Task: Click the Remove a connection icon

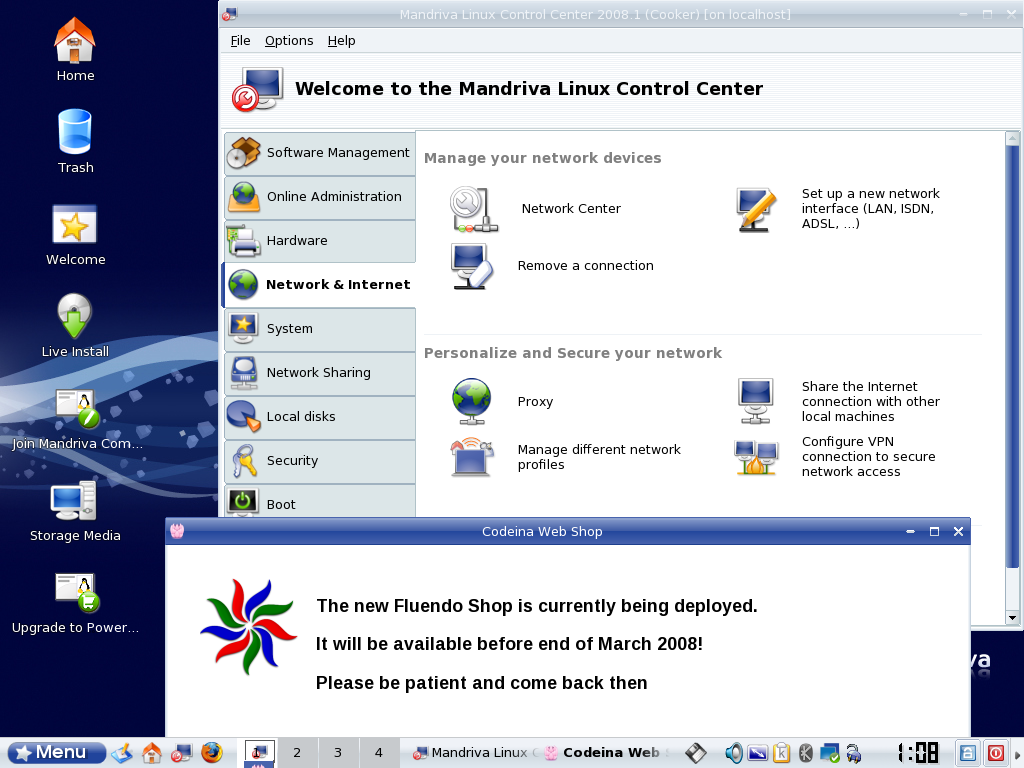Action: [x=472, y=266]
